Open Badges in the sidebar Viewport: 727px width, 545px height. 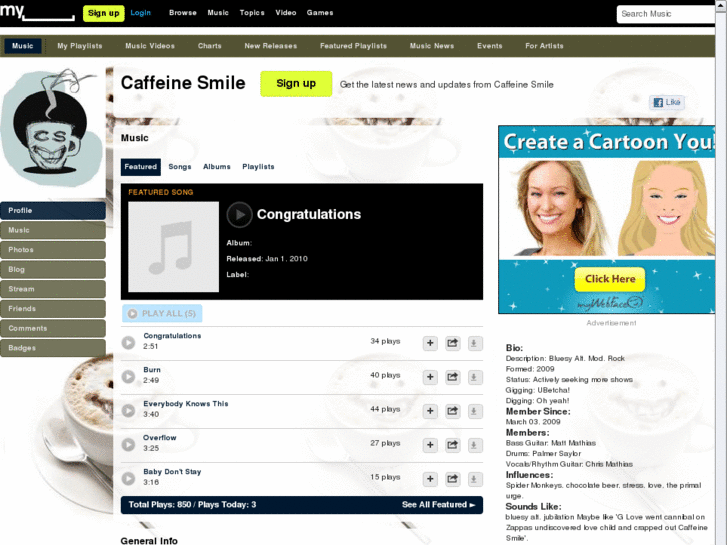pyautogui.click(x=53, y=348)
